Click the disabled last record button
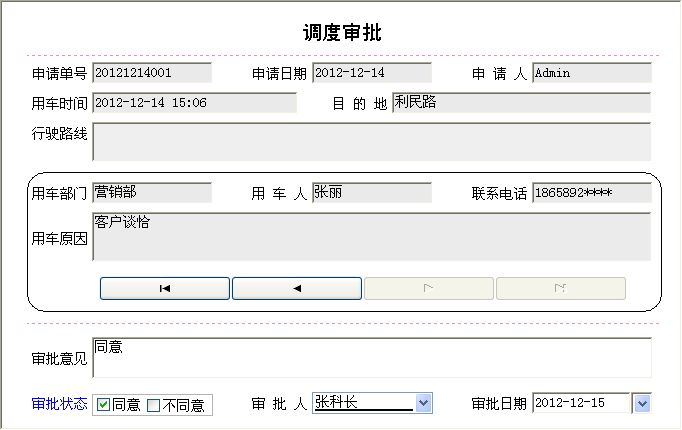 [561, 289]
